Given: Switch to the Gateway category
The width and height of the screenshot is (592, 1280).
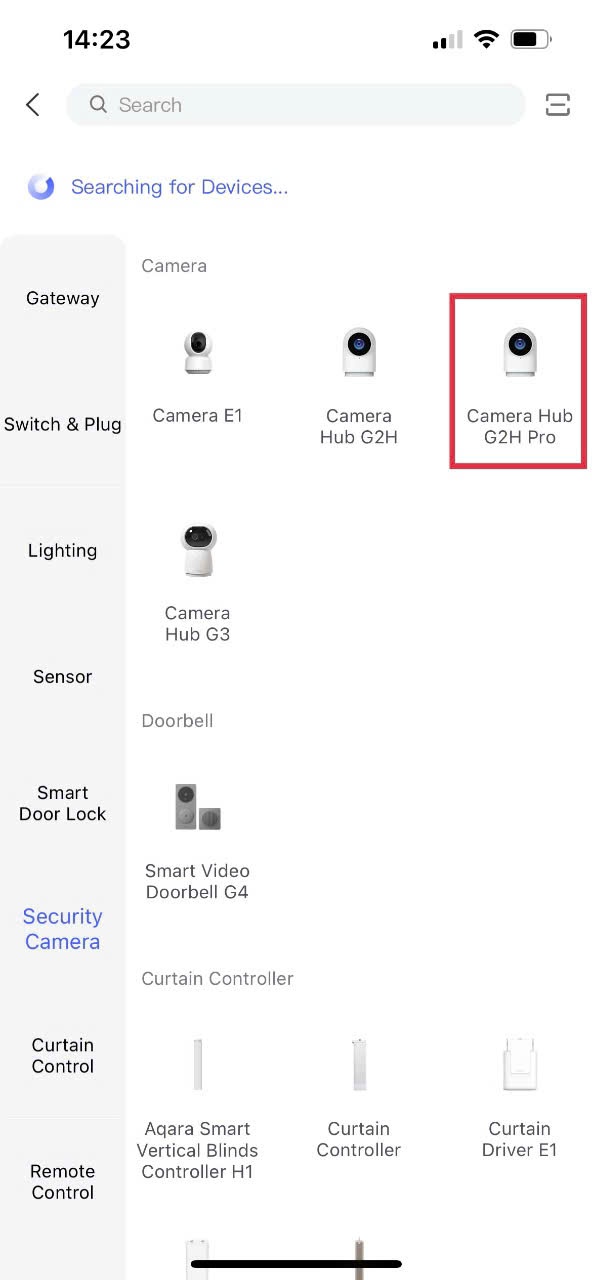Looking at the screenshot, I should tap(62, 297).
